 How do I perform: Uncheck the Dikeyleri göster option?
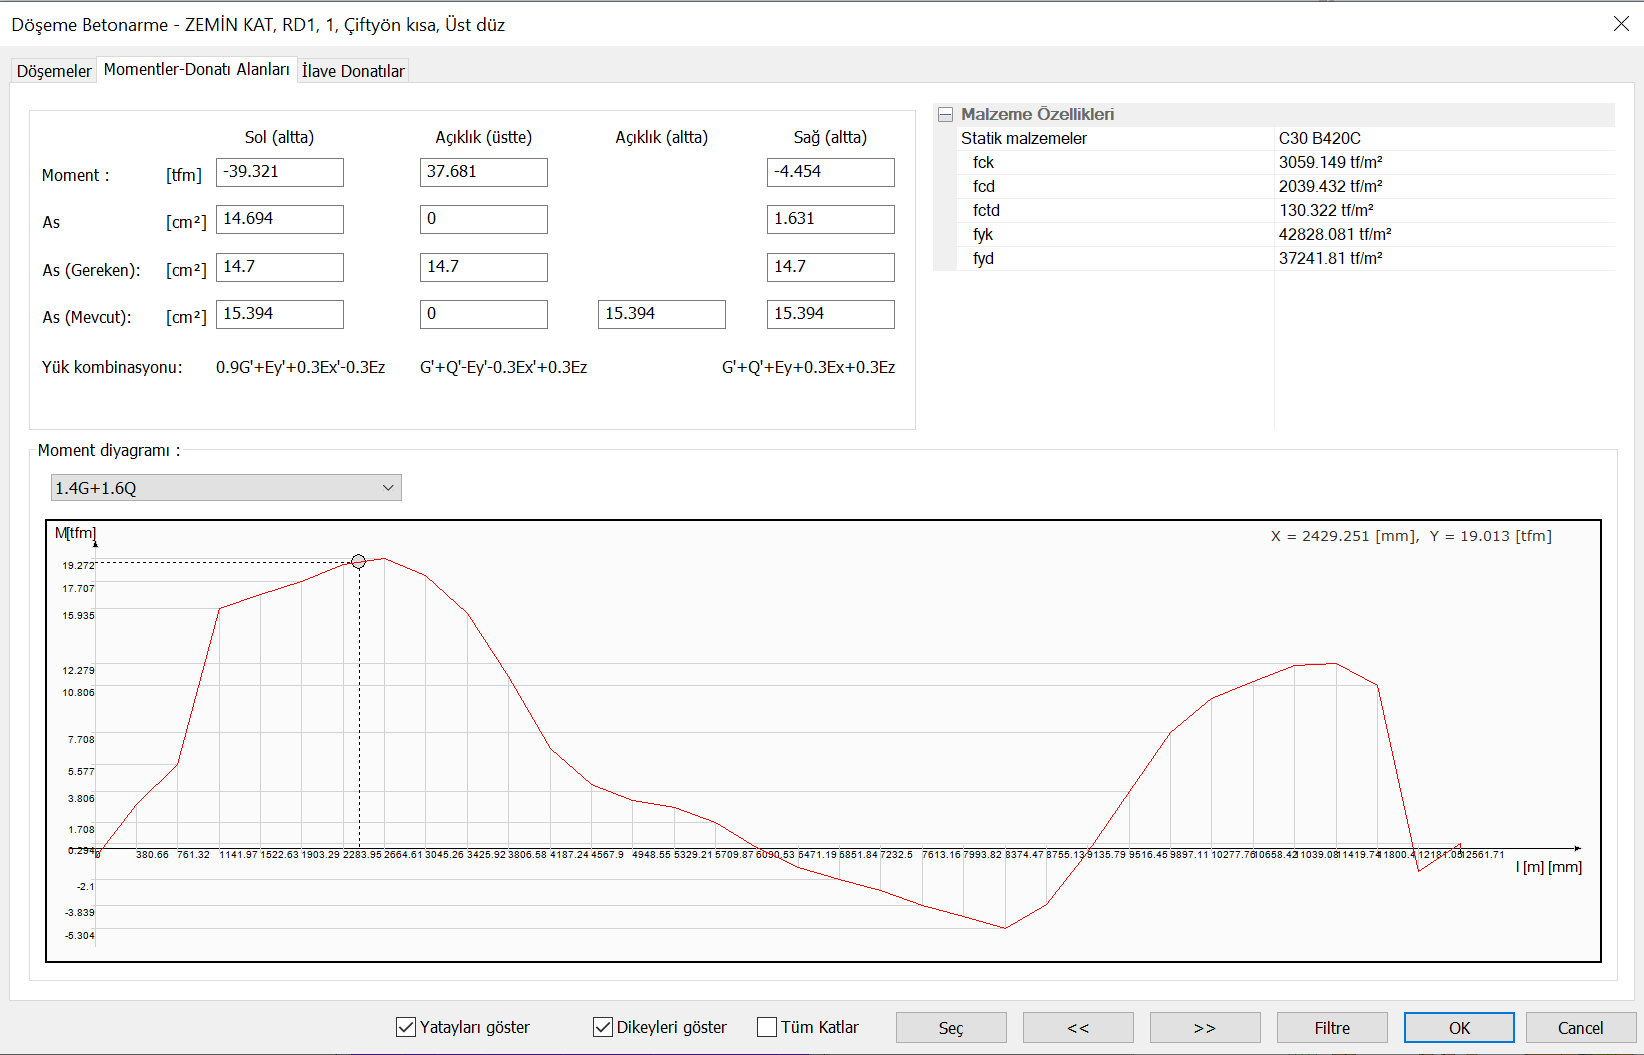point(603,1027)
